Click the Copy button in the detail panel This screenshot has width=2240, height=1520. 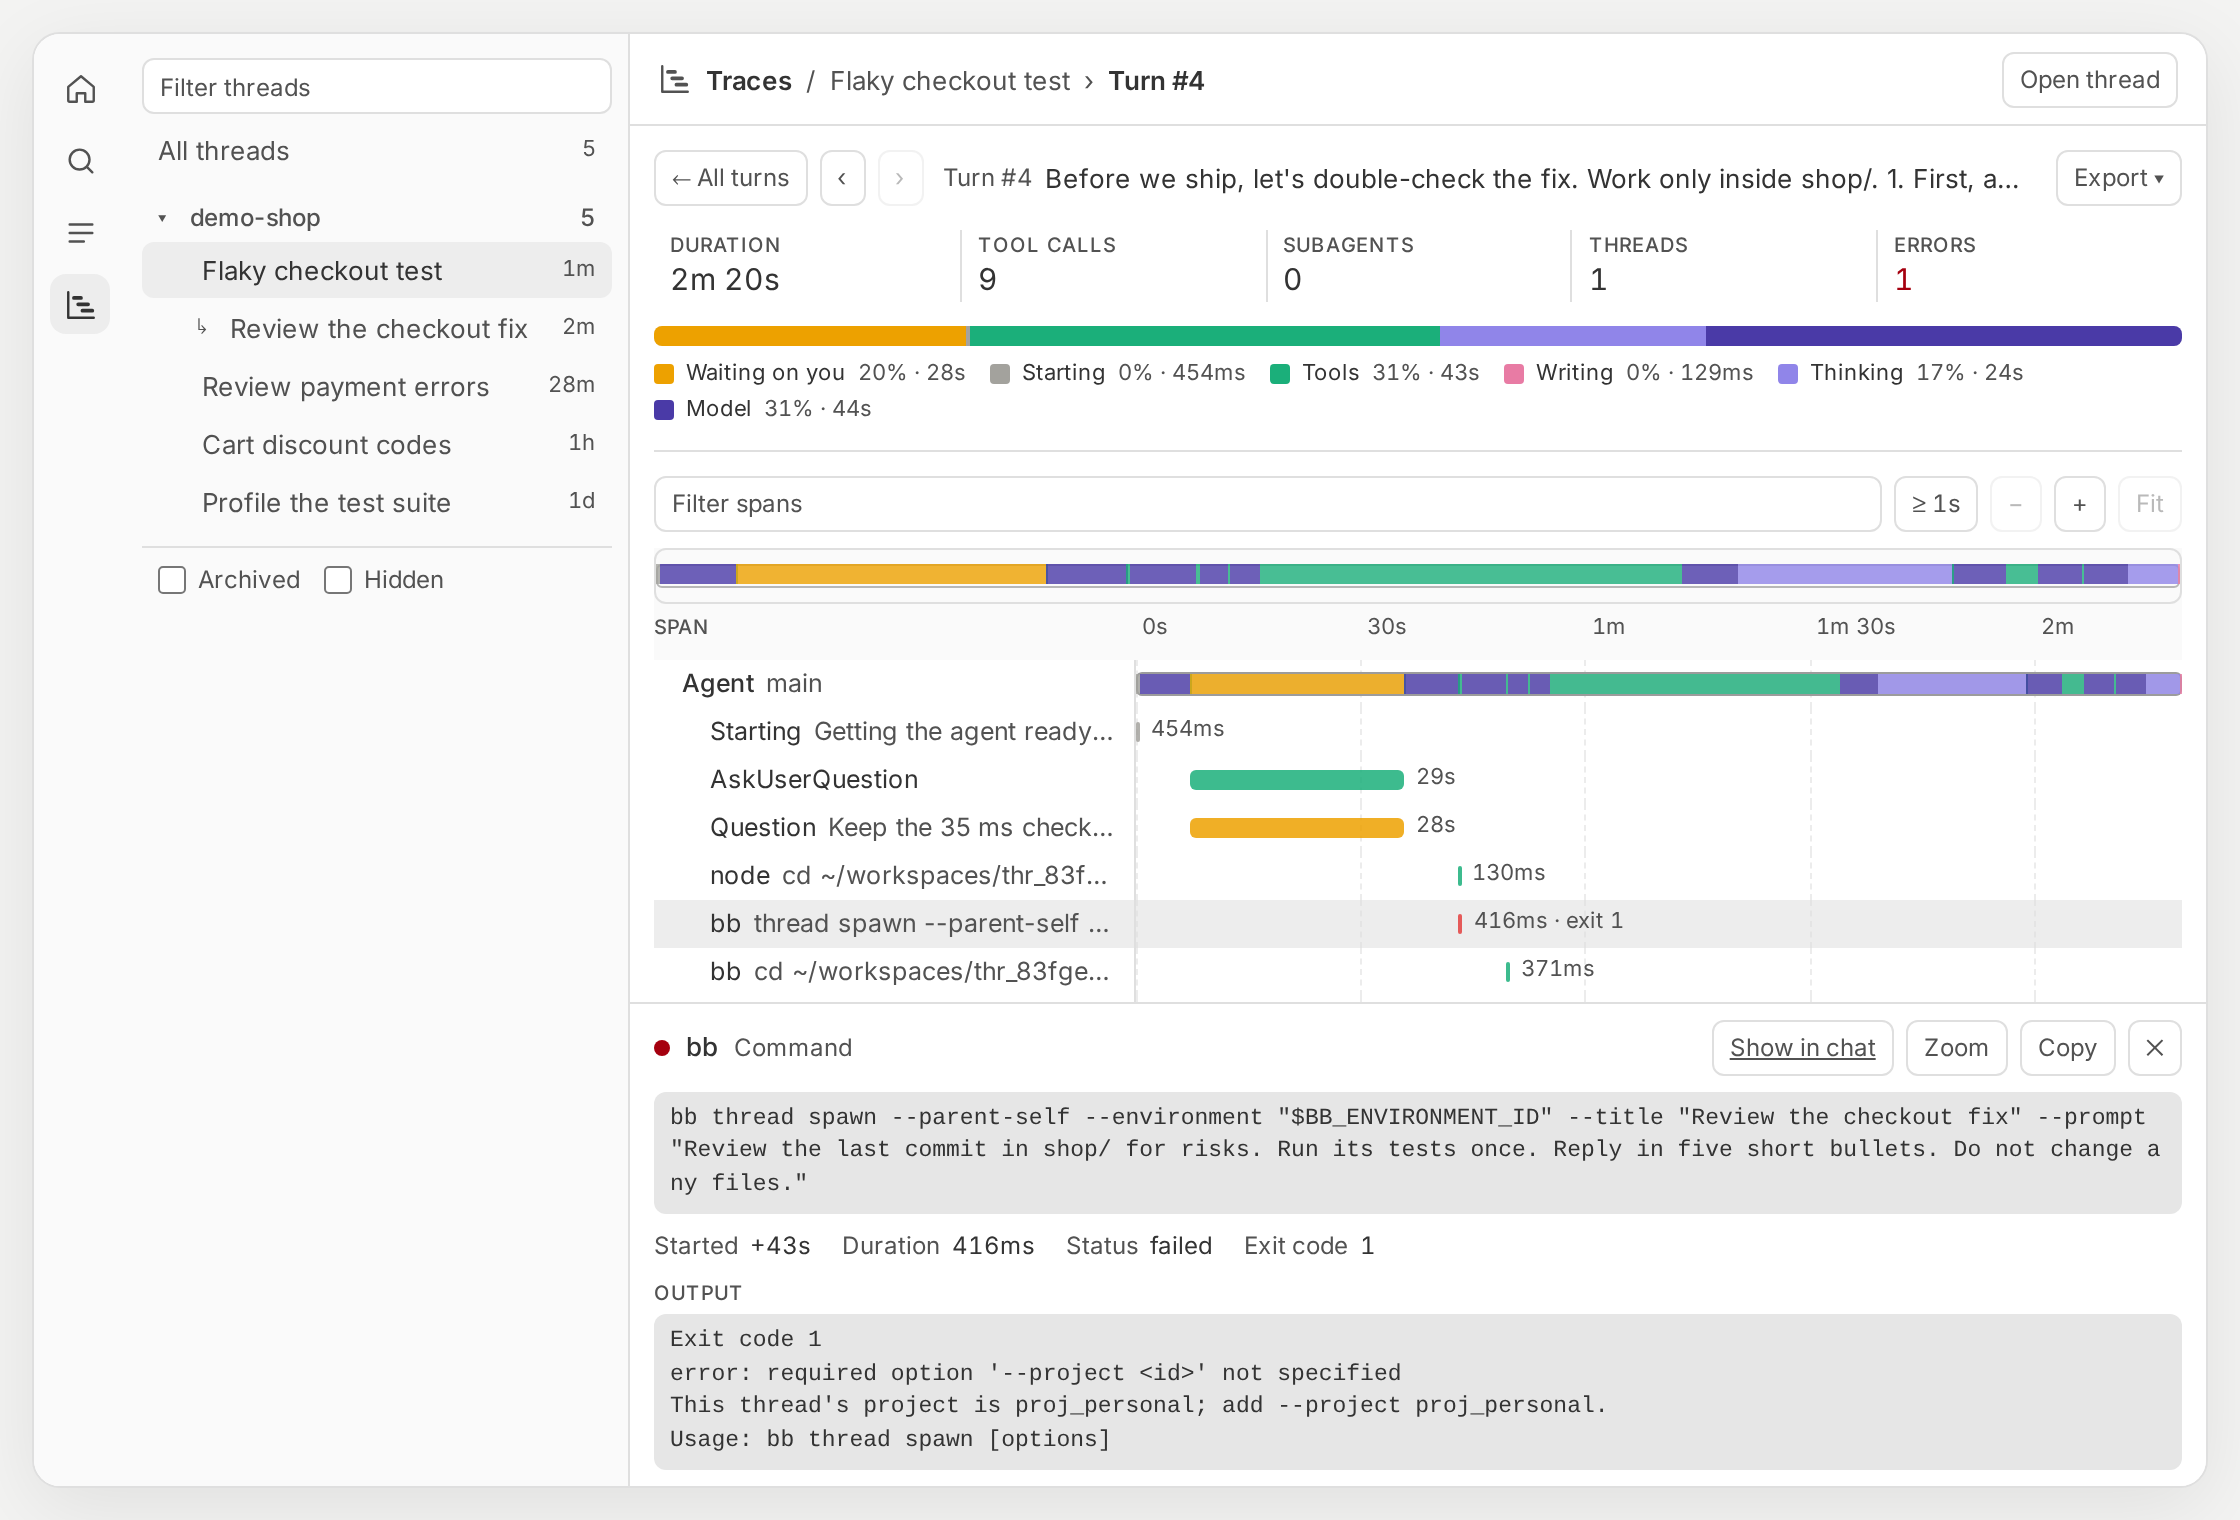click(x=2067, y=1048)
